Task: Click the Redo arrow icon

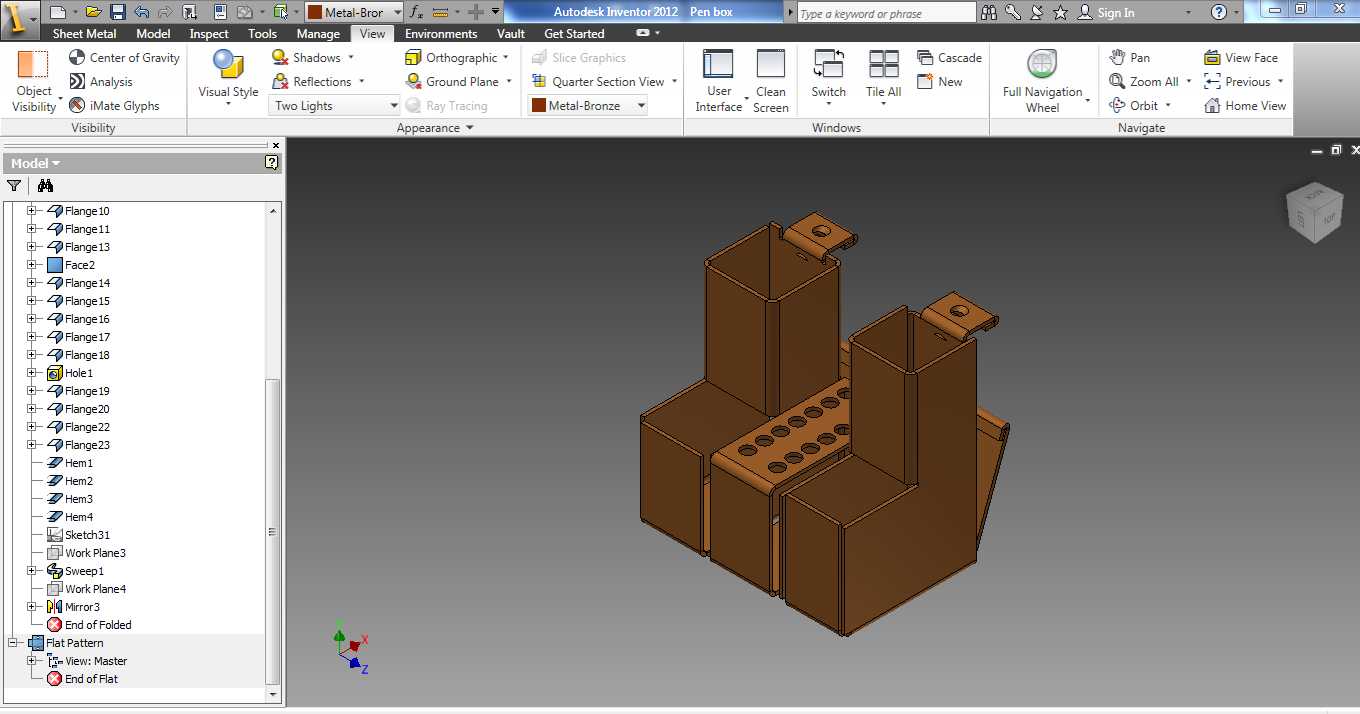Action: (164, 12)
